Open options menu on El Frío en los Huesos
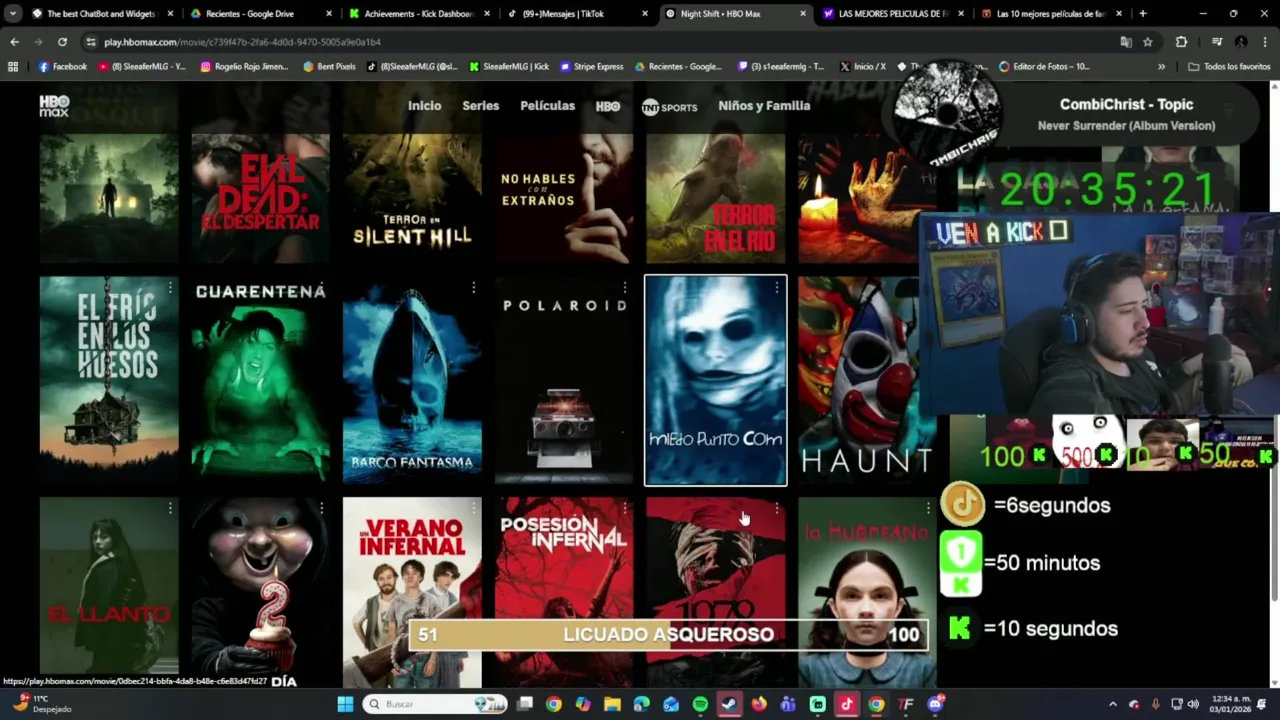This screenshot has width=1280, height=720. point(170,288)
